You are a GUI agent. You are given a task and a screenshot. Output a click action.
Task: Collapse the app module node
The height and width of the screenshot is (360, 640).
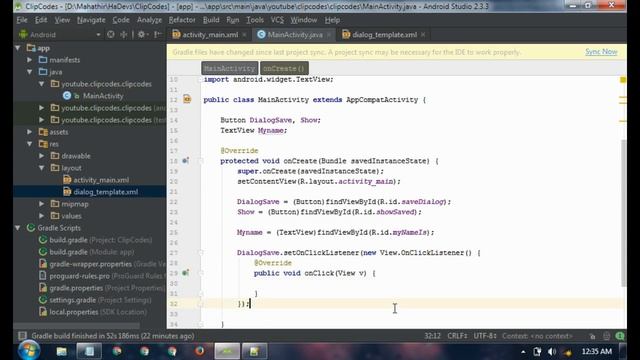[x=18, y=48]
